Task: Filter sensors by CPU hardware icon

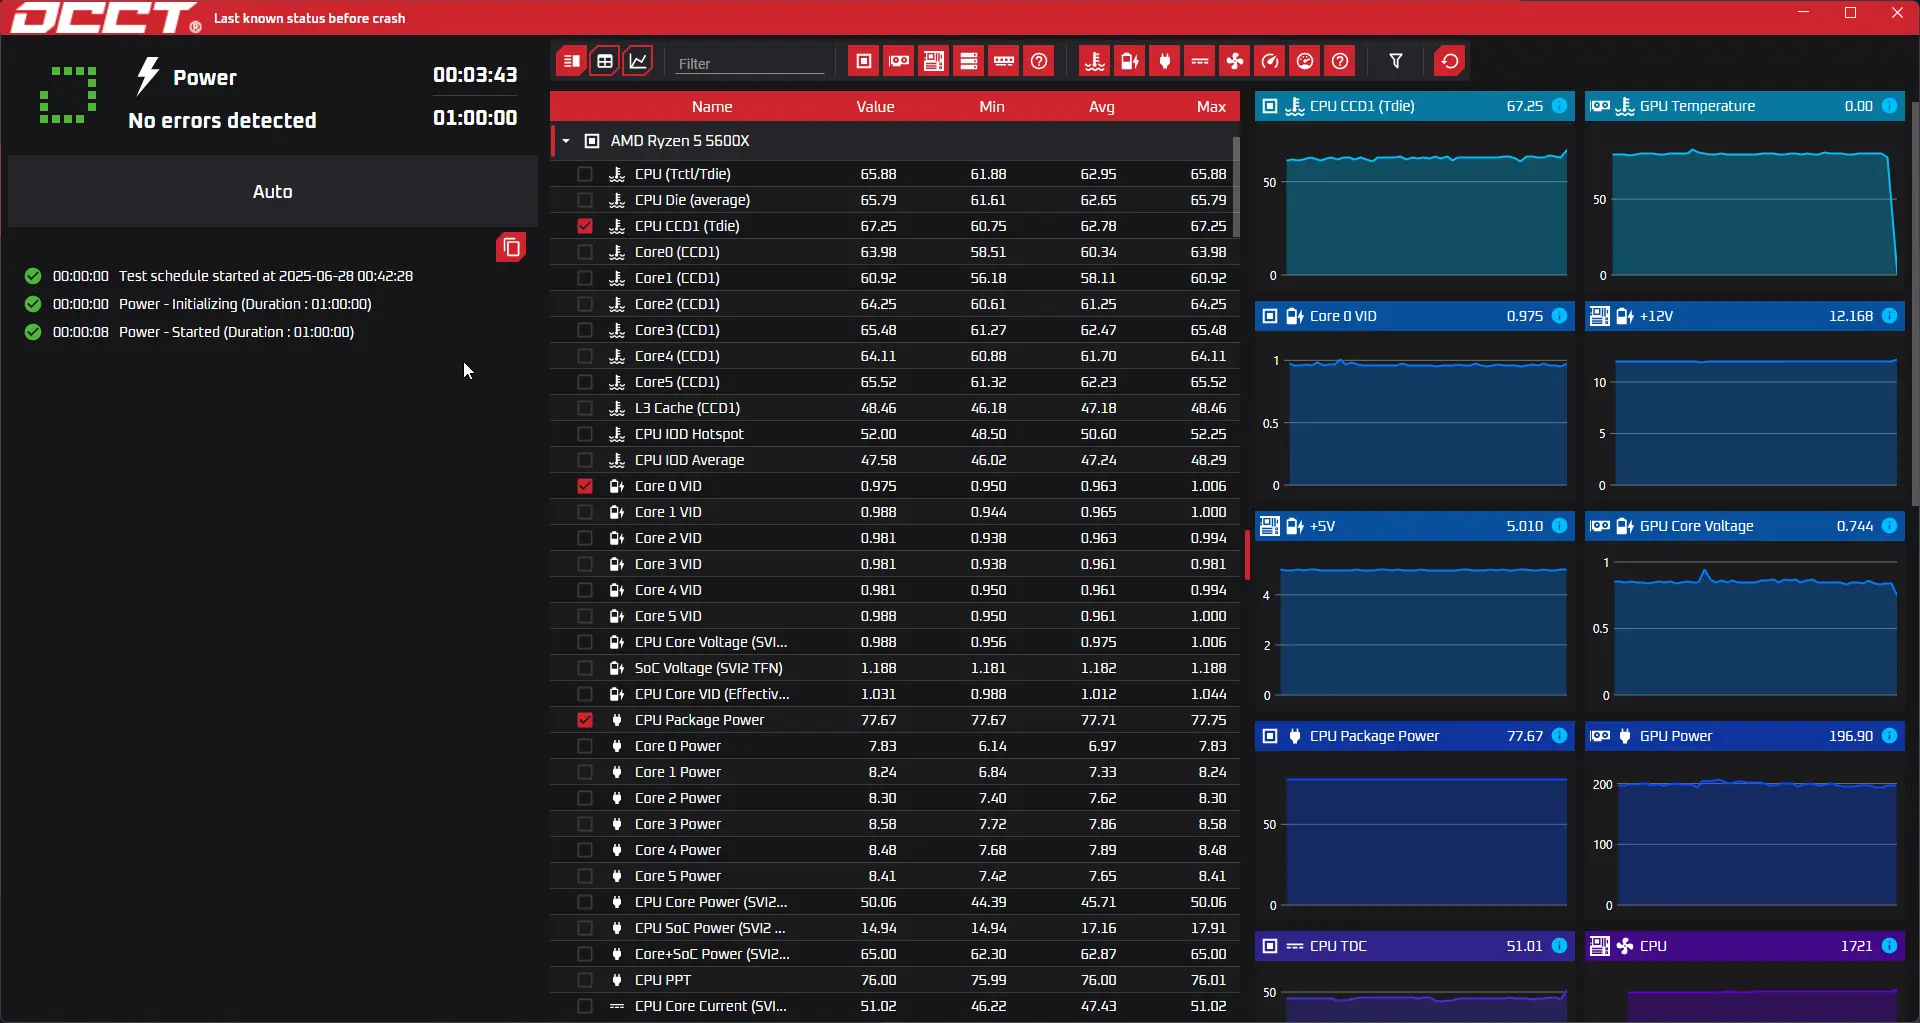Action: [864, 62]
